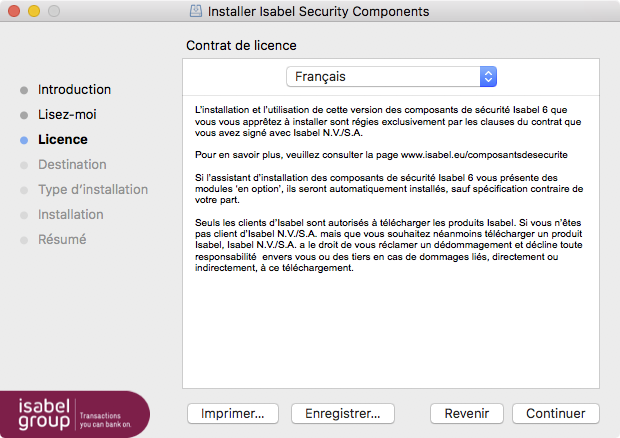Click the Introduction step bullet

pyautogui.click(x=24, y=90)
